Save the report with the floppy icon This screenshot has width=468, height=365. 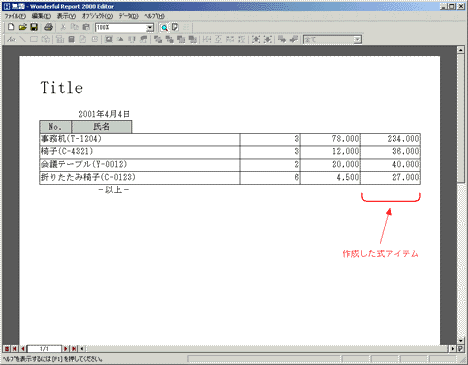[x=34, y=27]
